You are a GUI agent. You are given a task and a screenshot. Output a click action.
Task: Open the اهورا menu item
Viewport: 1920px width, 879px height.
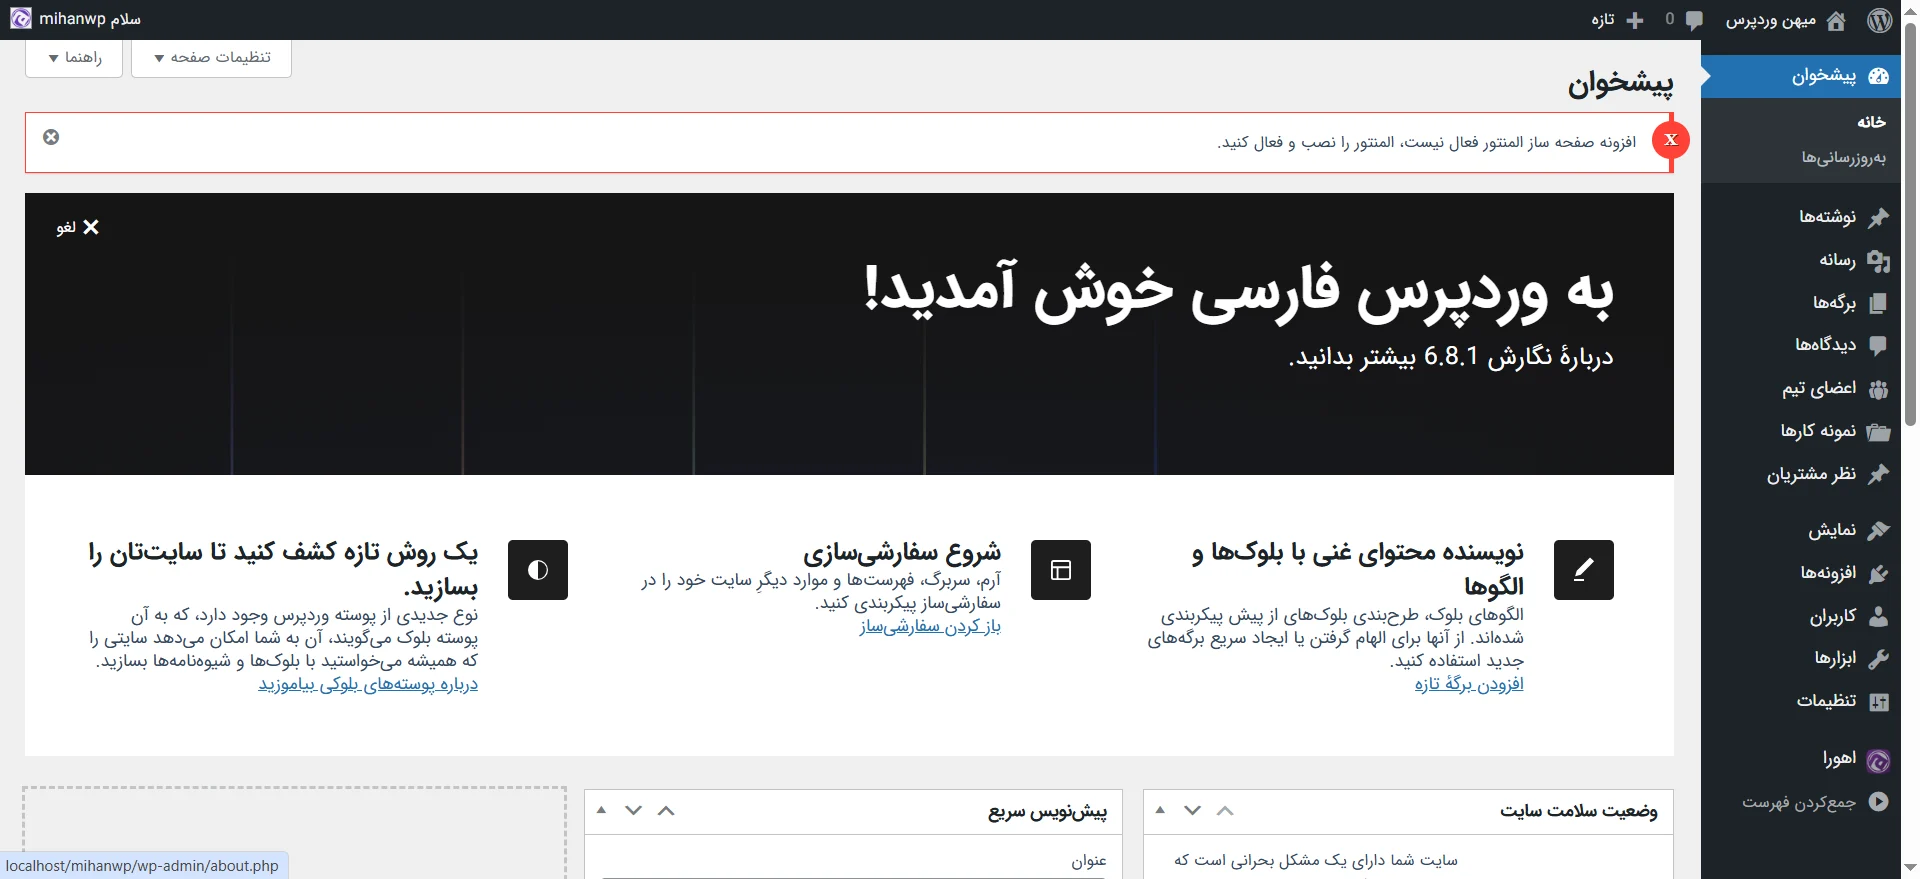pos(1800,760)
